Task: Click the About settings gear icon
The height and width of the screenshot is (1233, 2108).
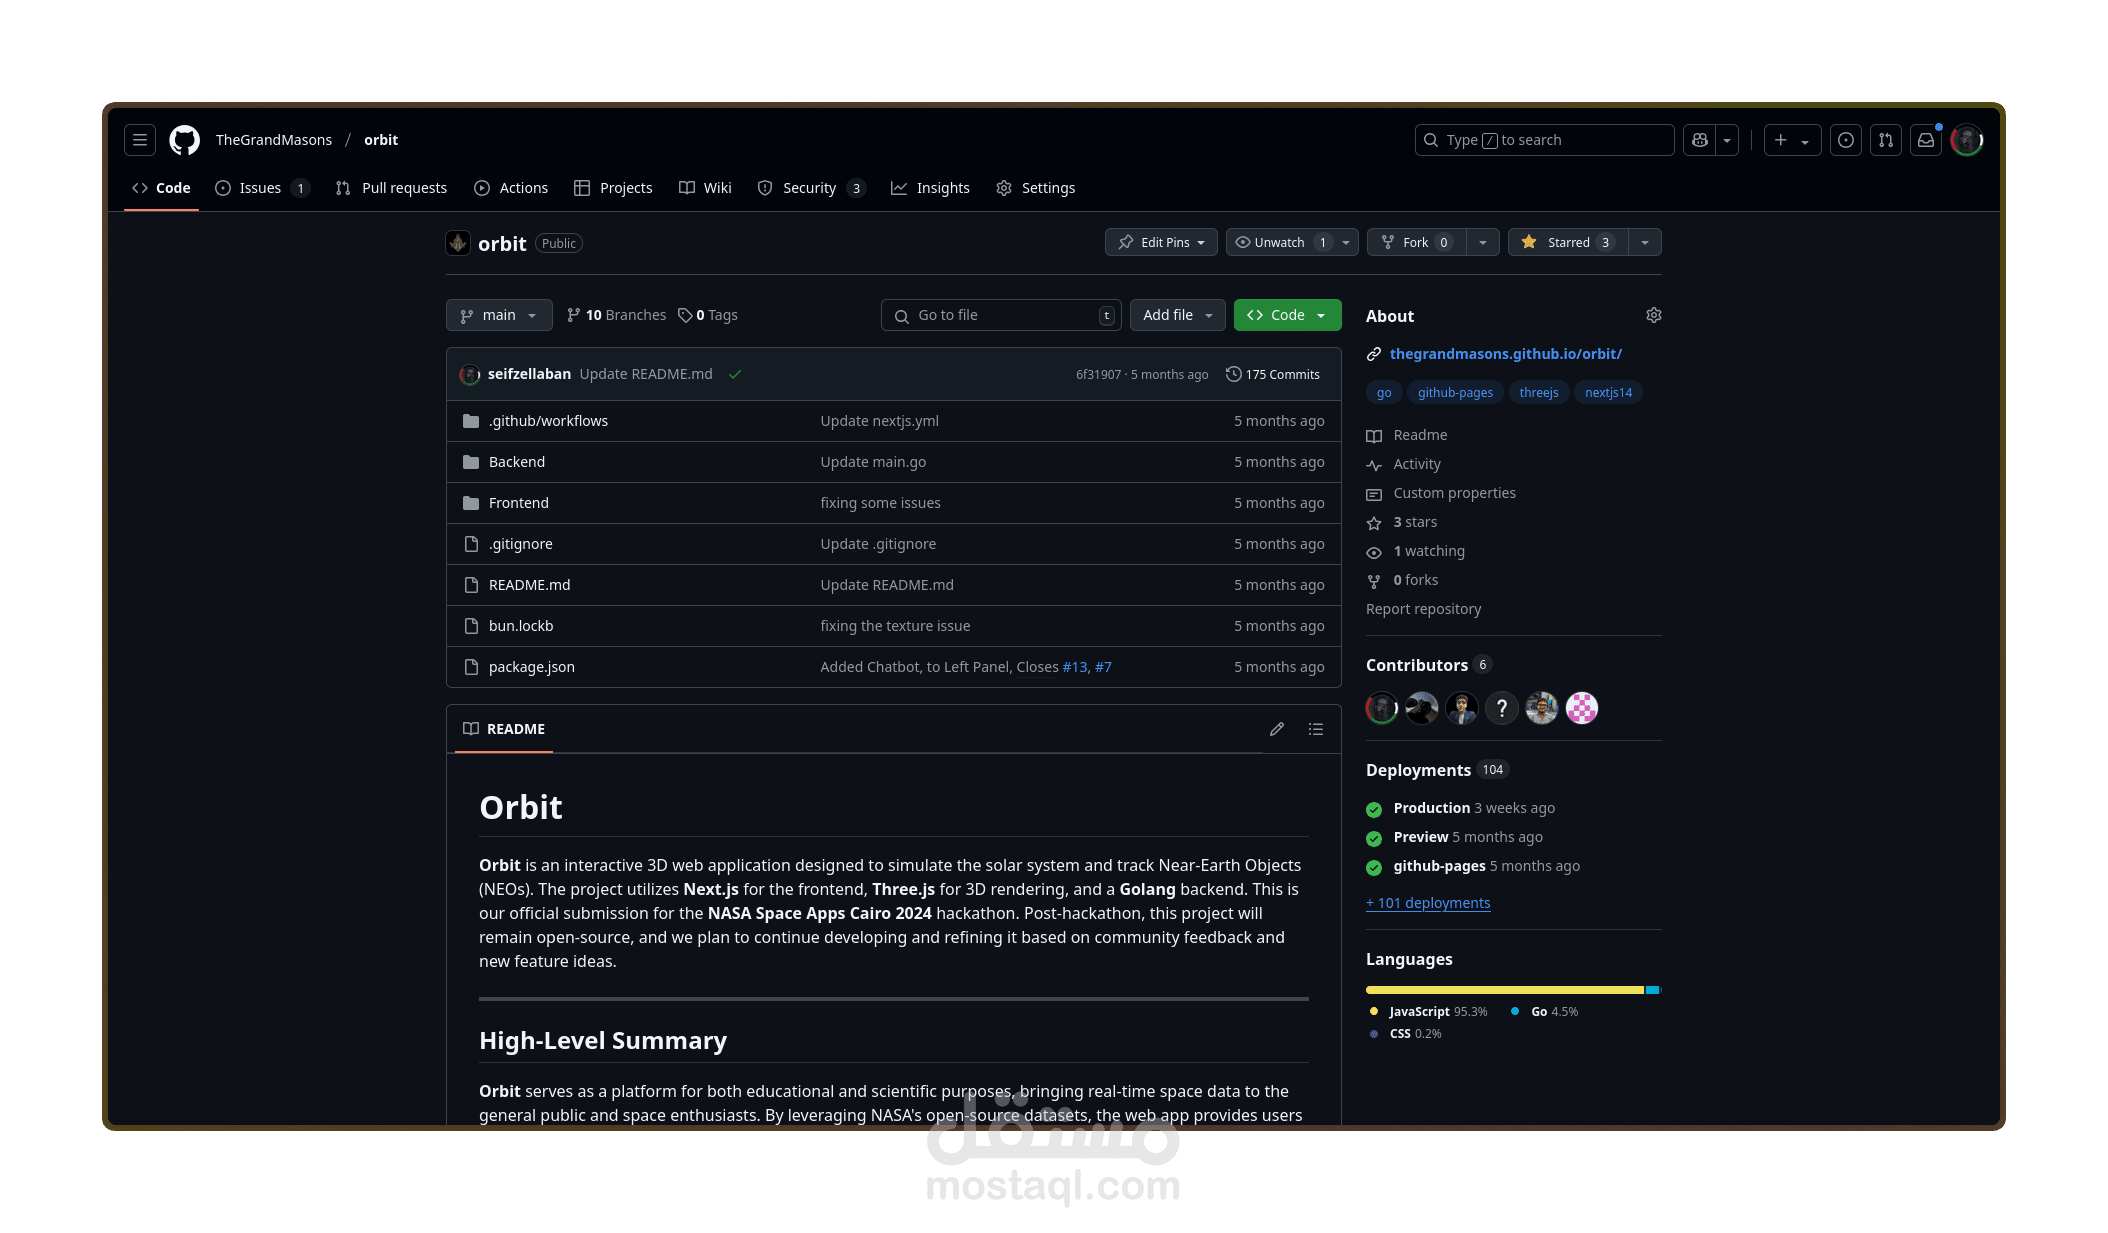Action: 1654,315
